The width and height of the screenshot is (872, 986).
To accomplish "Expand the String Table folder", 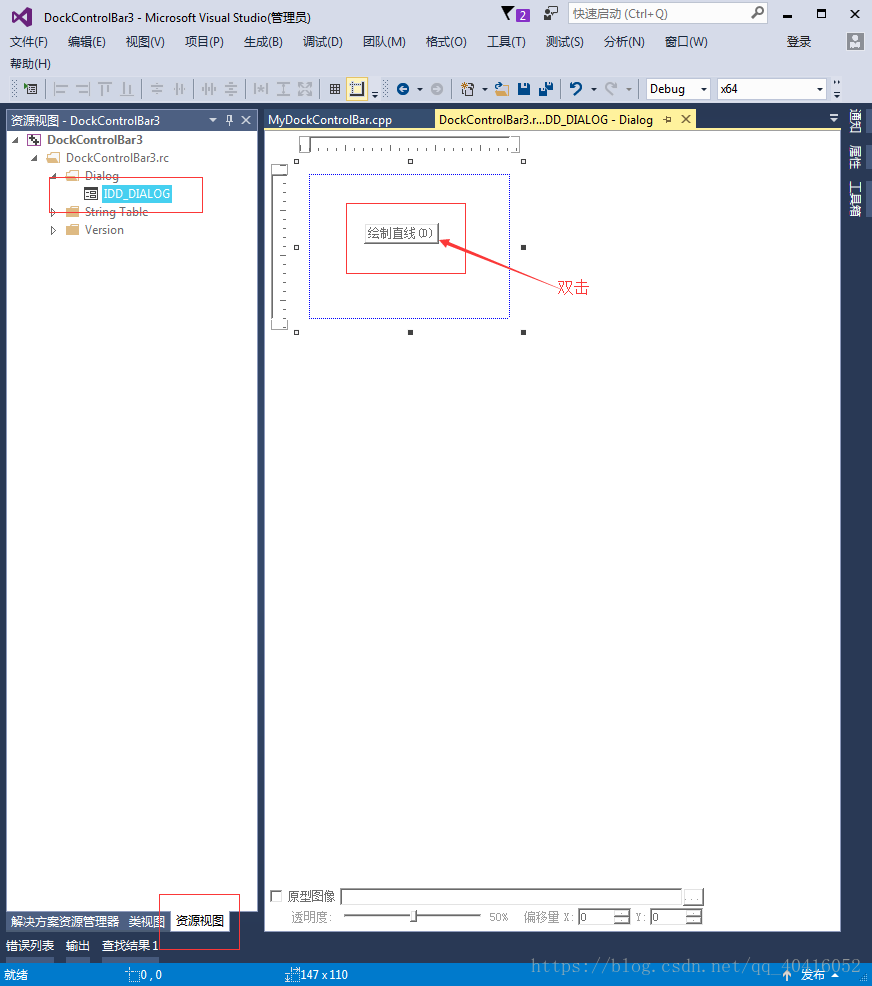I will pos(53,213).
